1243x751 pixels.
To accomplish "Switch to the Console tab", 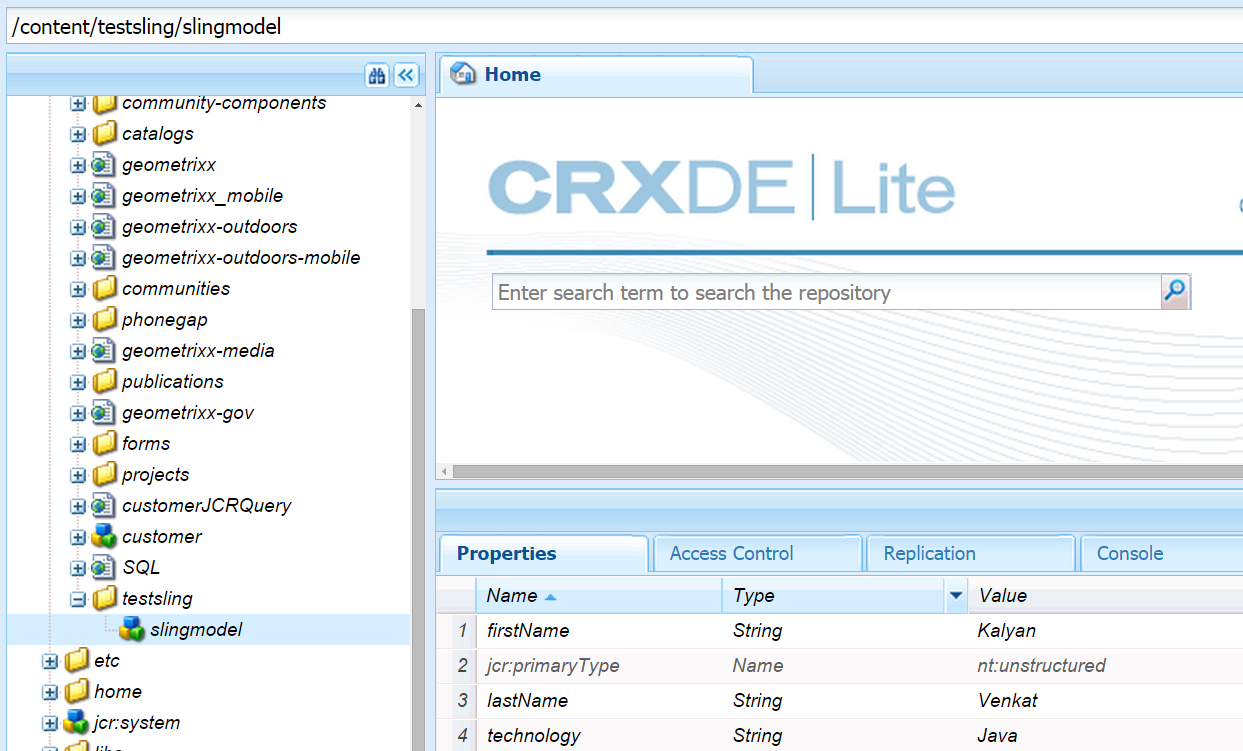I will pos(1160,554).
